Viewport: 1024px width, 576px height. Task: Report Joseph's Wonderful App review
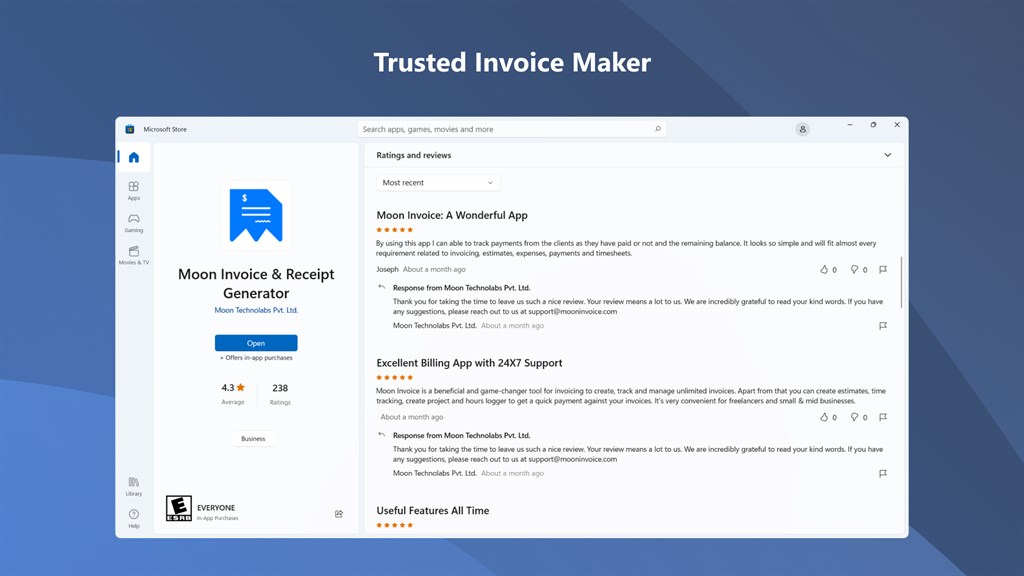pyautogui.click(x=883, y=269)
